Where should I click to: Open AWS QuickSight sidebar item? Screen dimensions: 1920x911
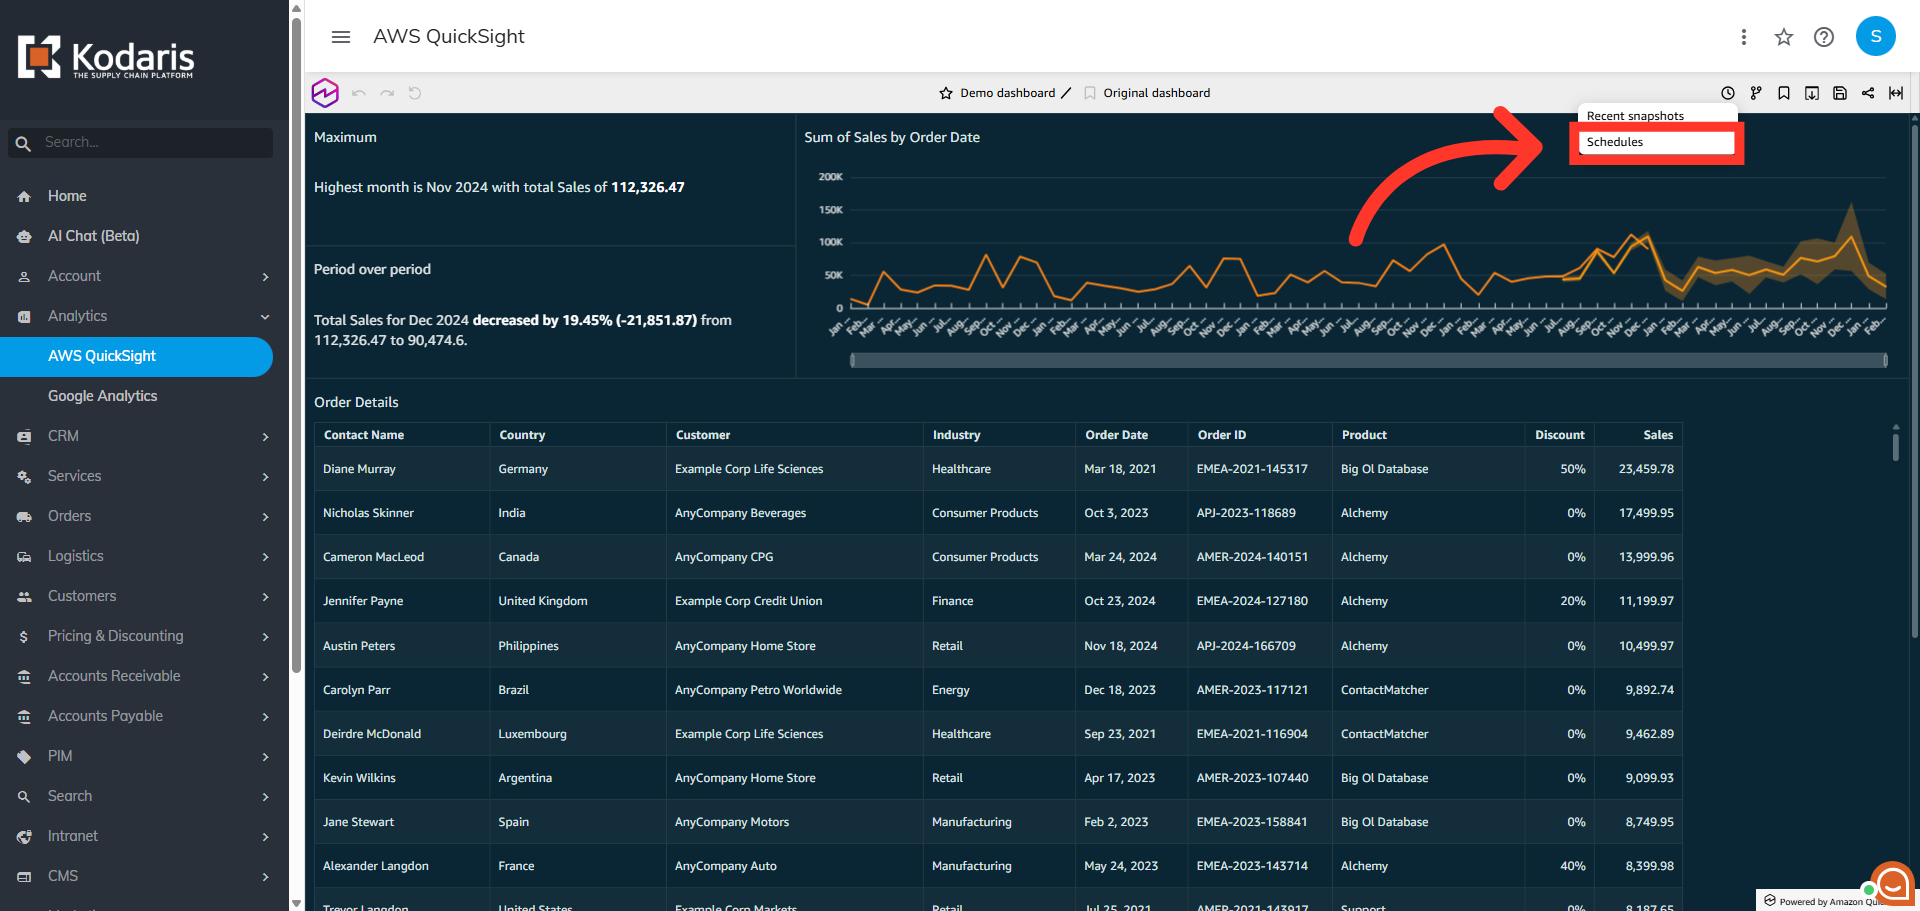pos(136,356)
